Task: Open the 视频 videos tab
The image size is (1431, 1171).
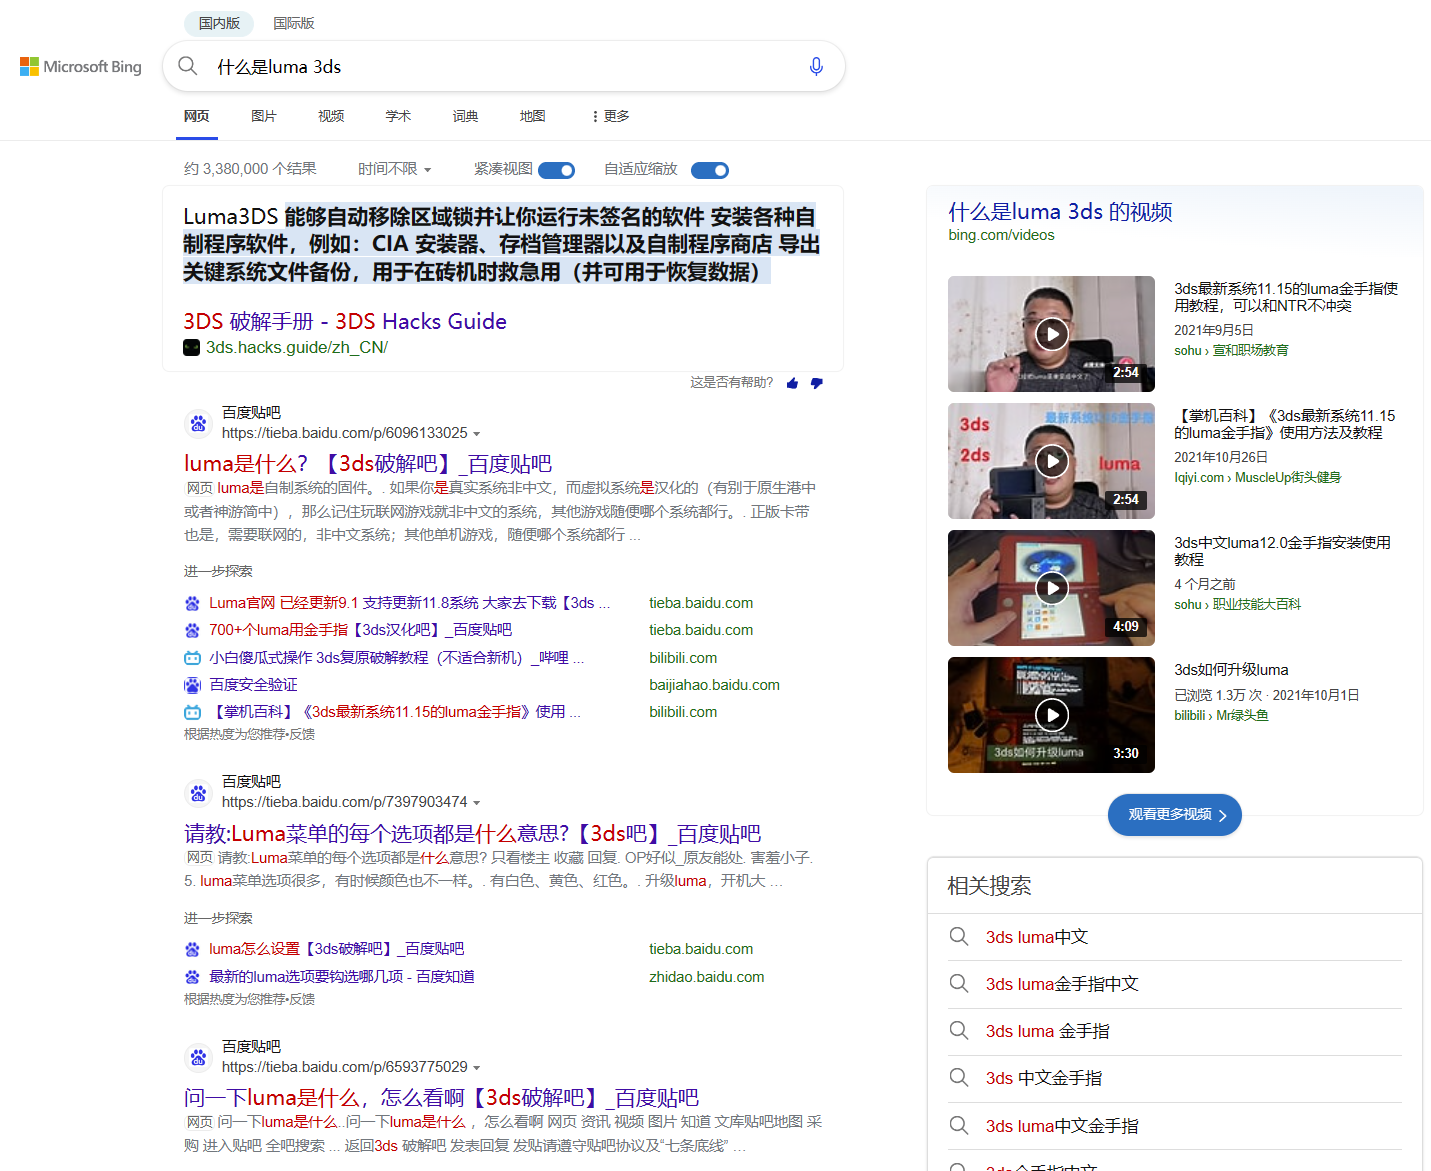Action: point(331,116)
